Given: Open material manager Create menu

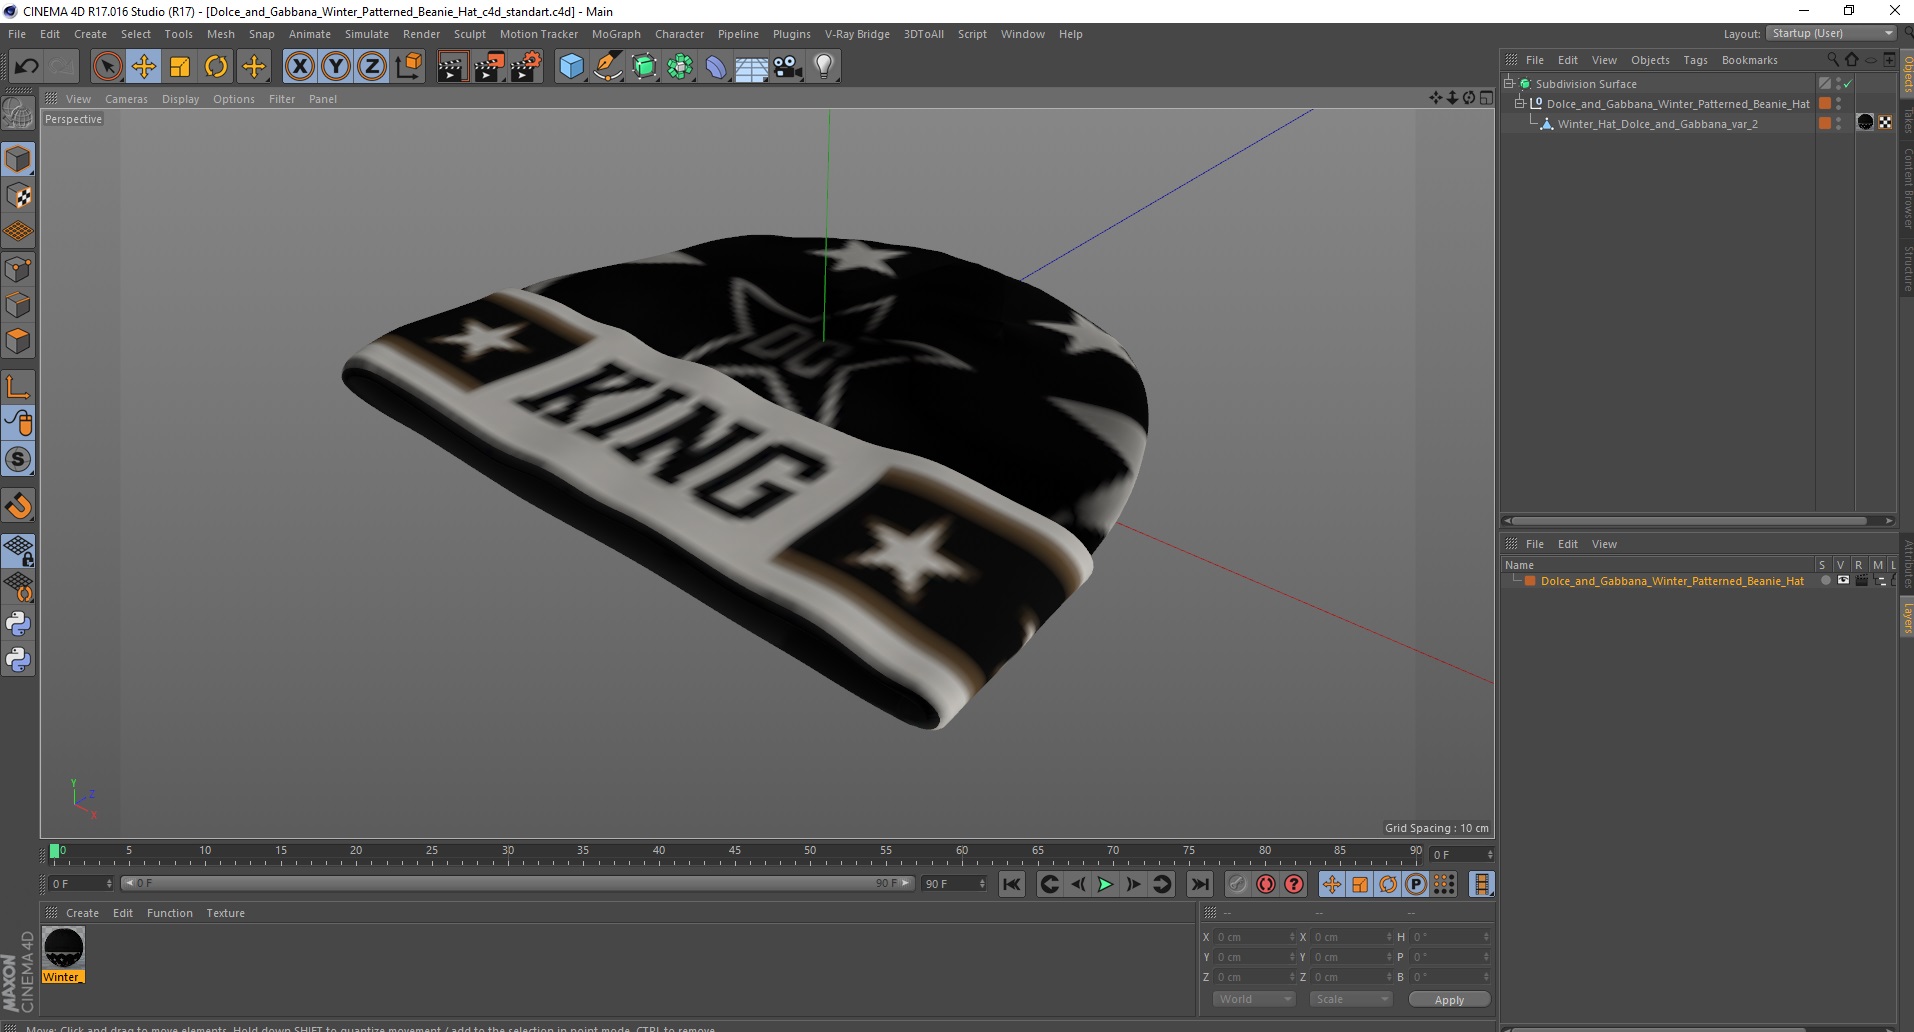Looking at the screenshot, I should (82, 913).
